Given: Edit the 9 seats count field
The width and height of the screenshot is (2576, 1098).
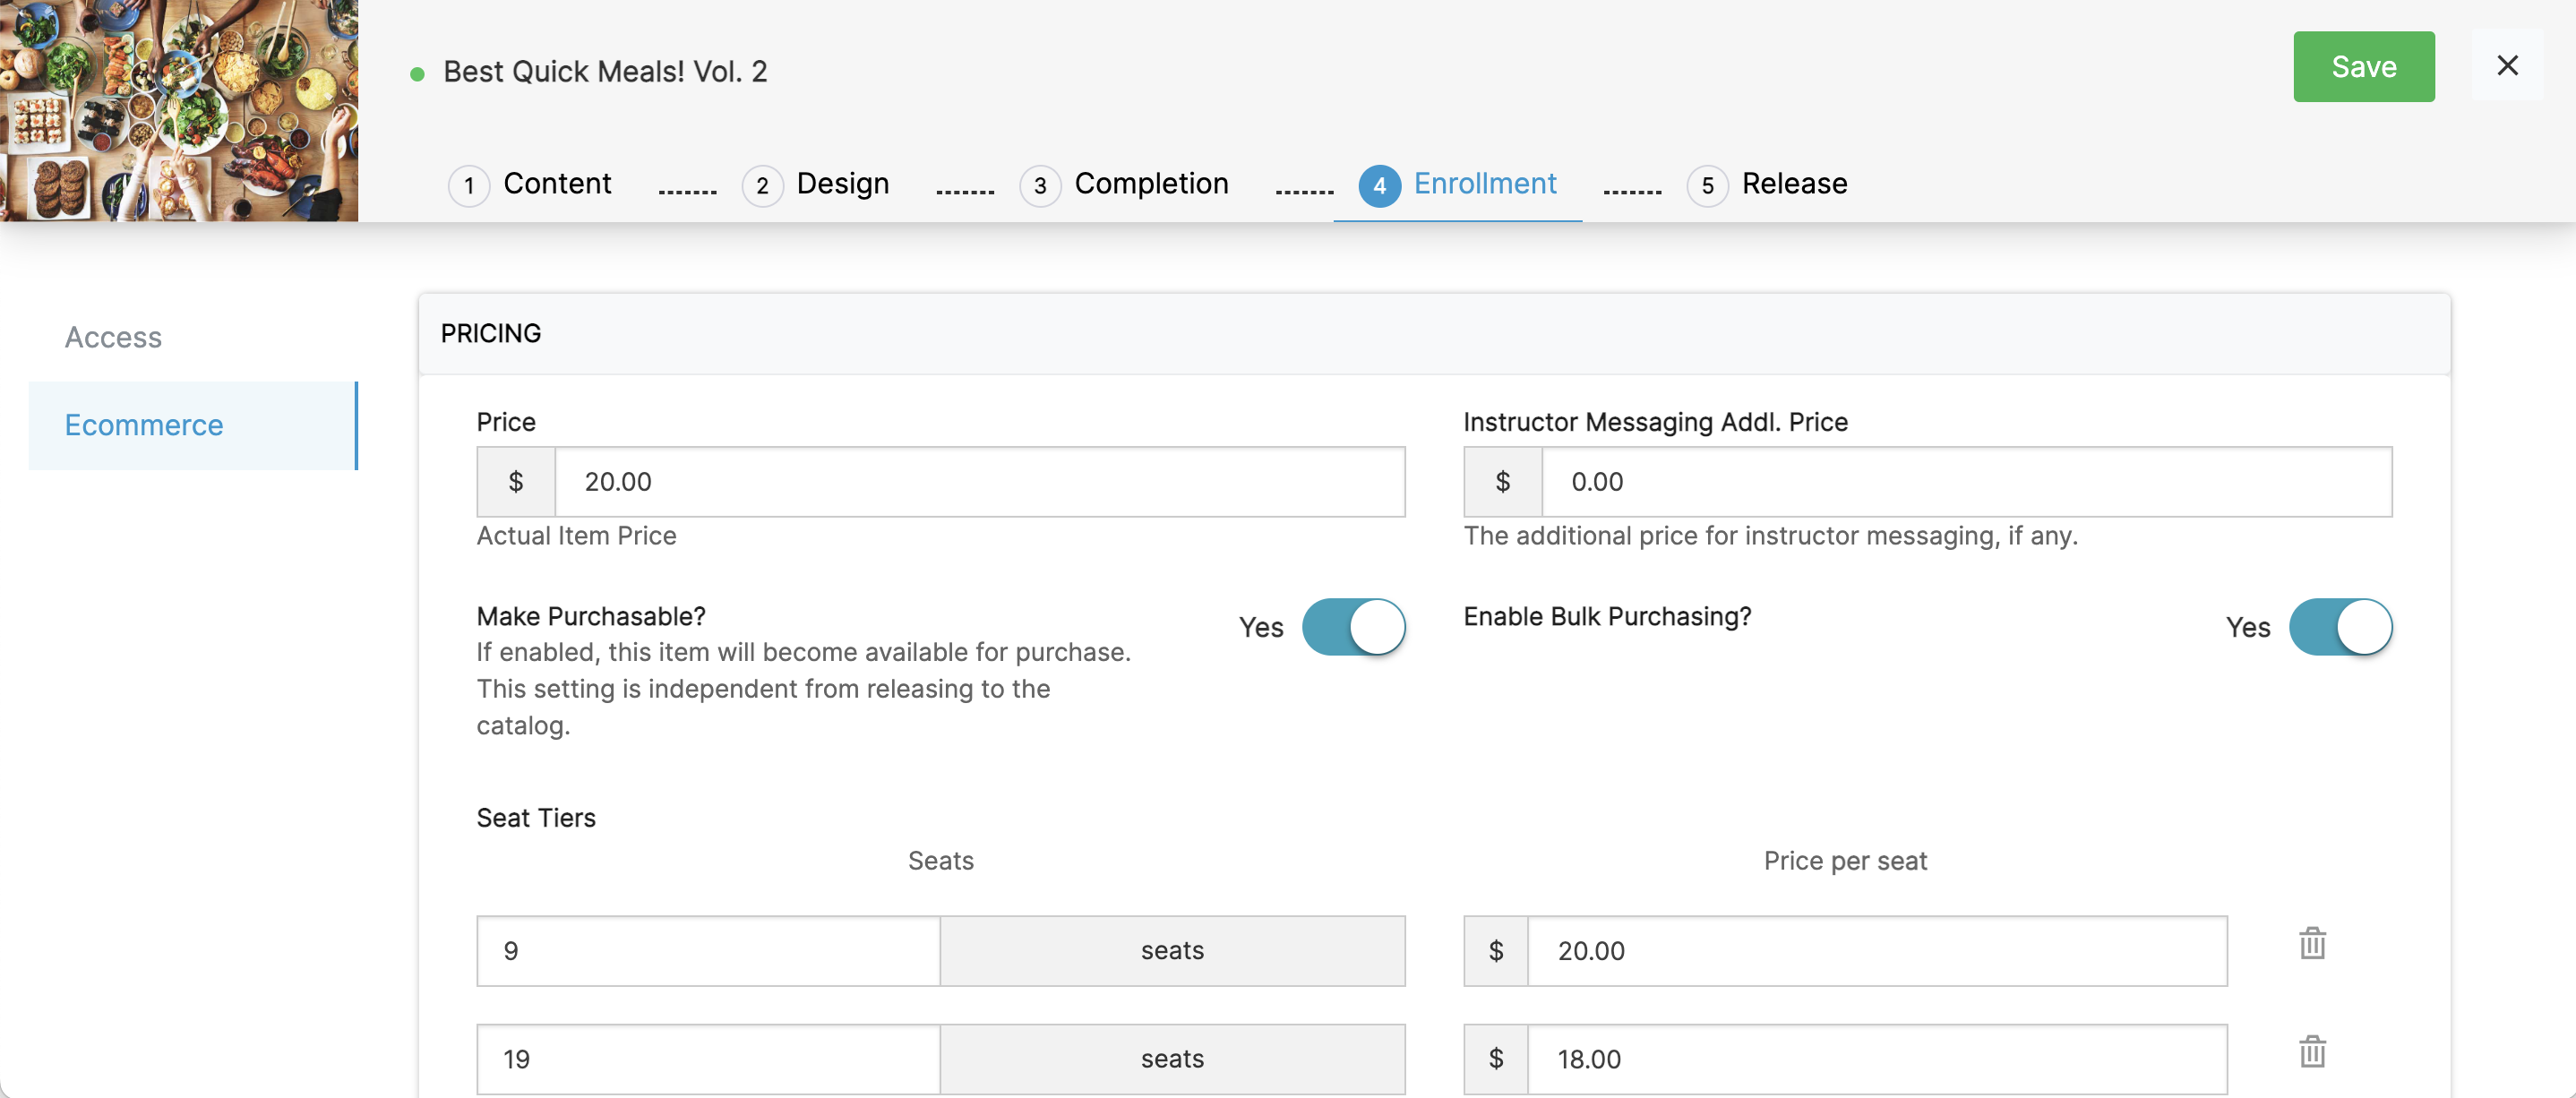Looking at the screenshot, I should (708, 951).
